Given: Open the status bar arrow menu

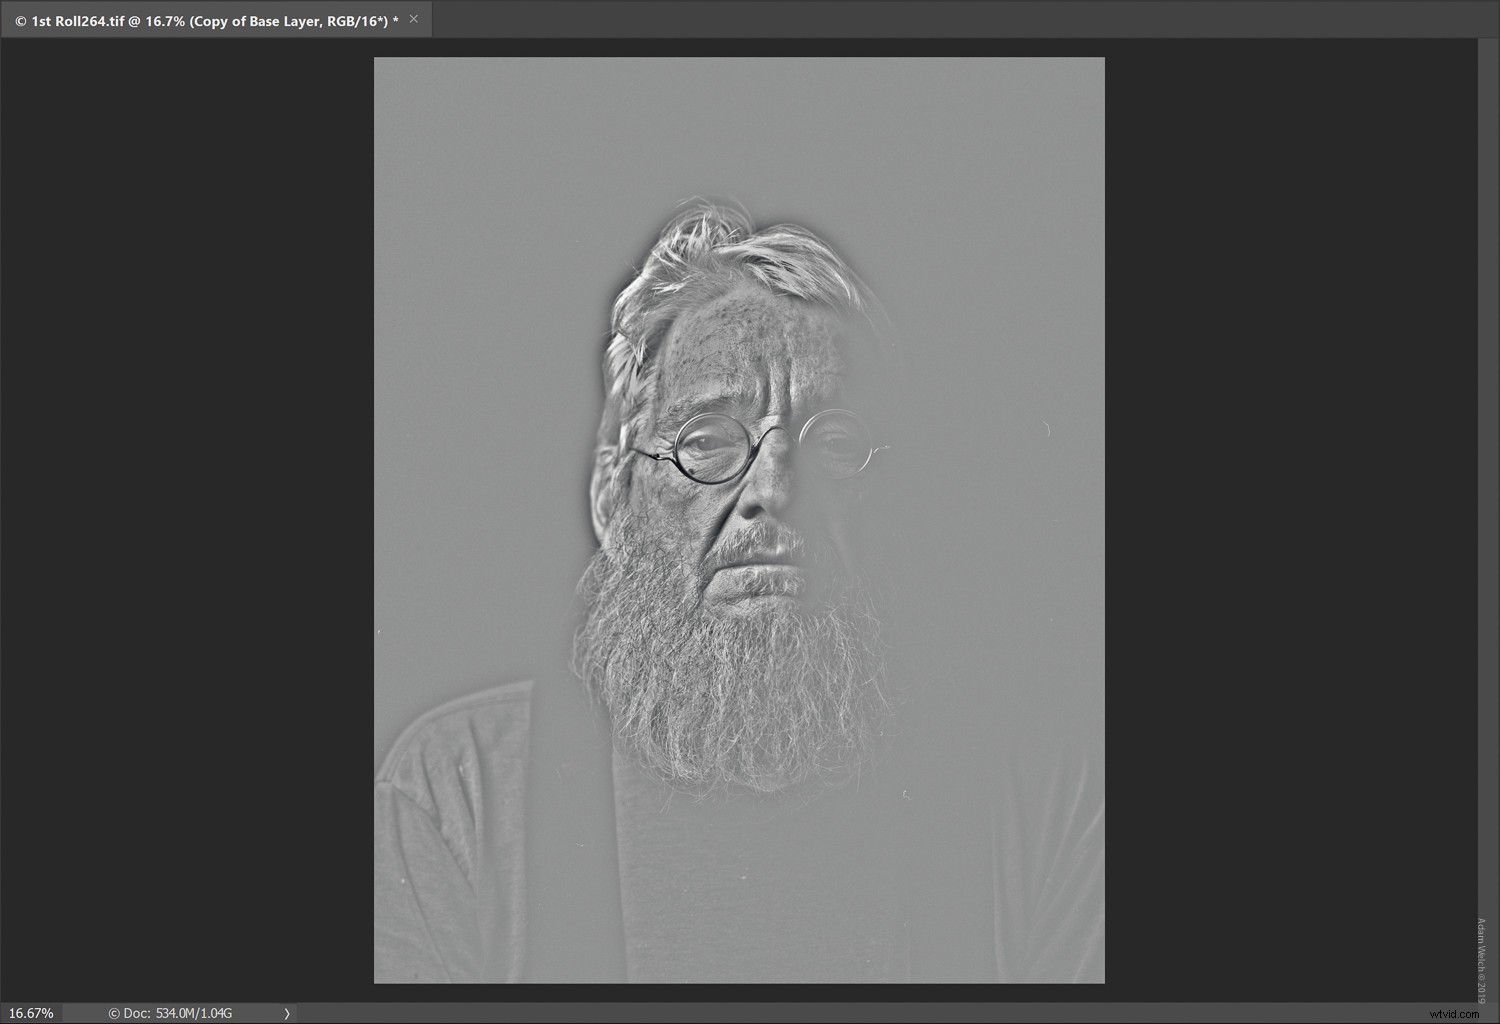Looking at the screenshot, I should [287, 1013].
